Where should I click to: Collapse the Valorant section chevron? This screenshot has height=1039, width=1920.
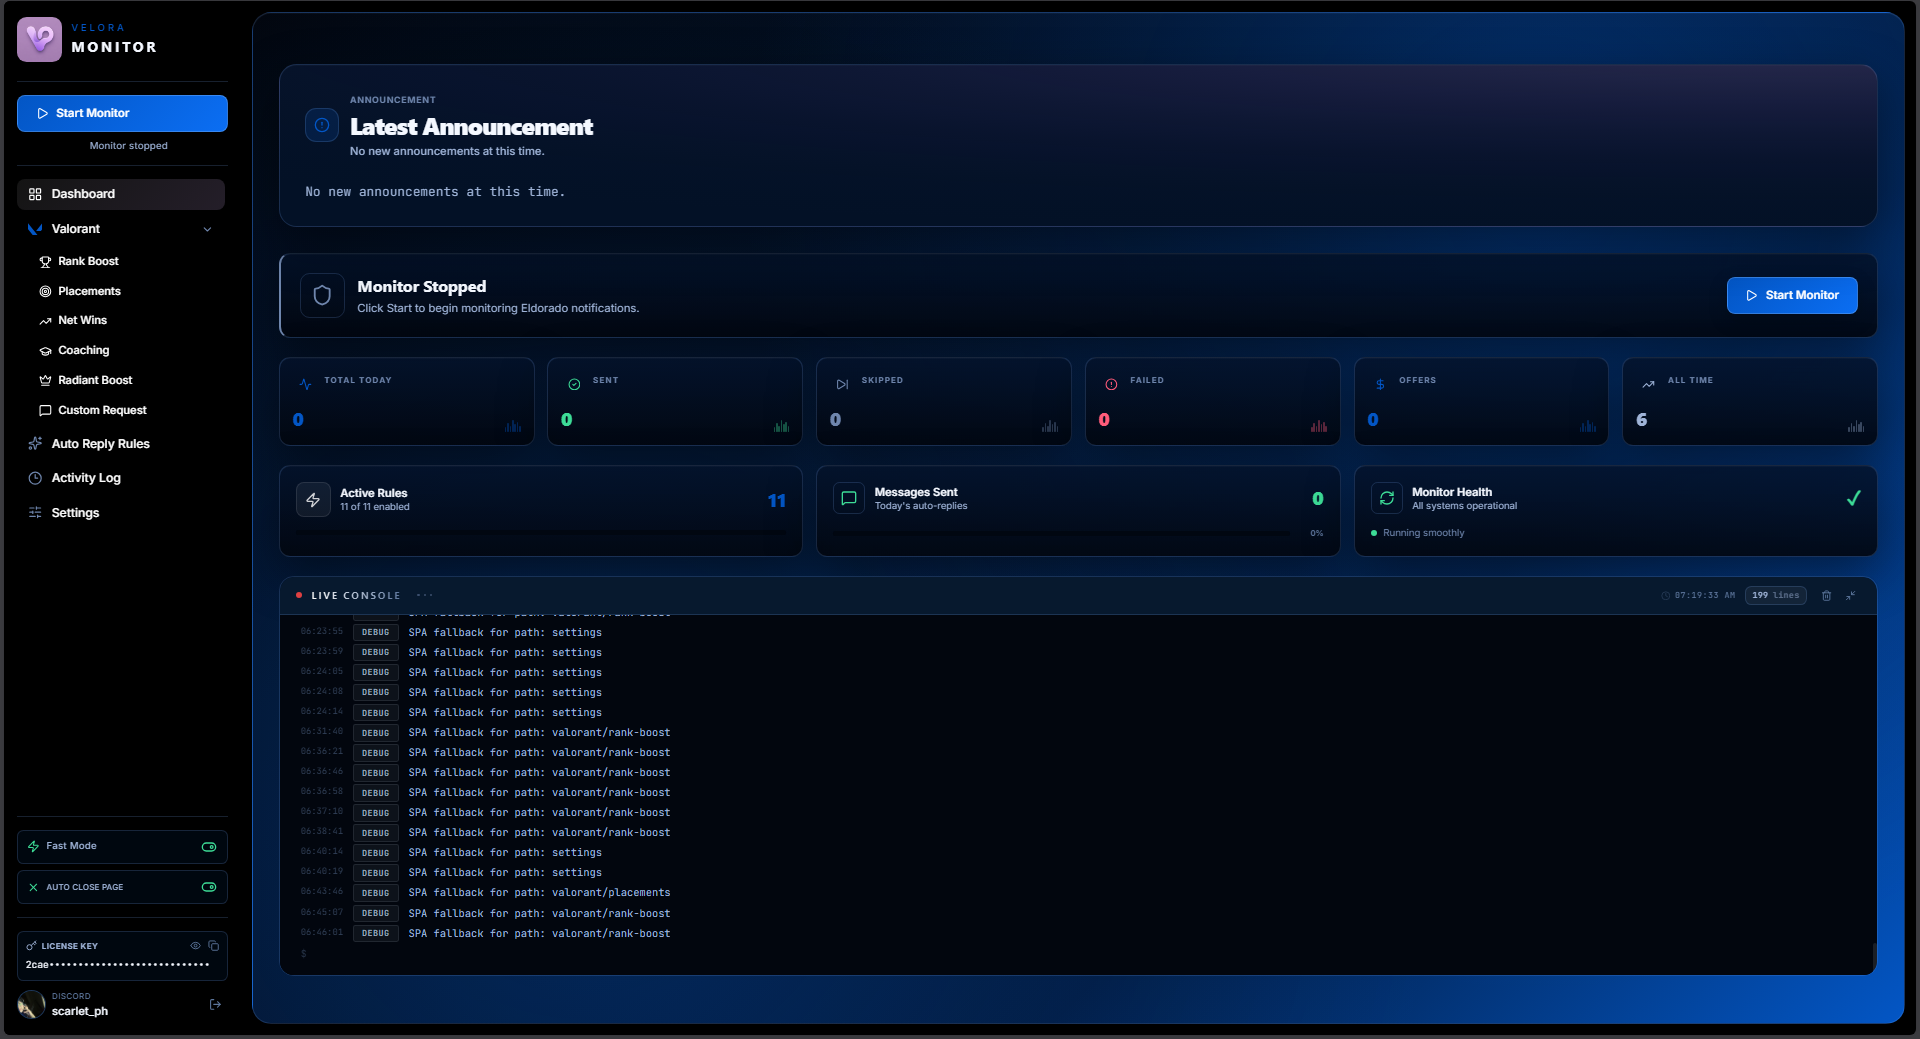(x=207, y=229)
